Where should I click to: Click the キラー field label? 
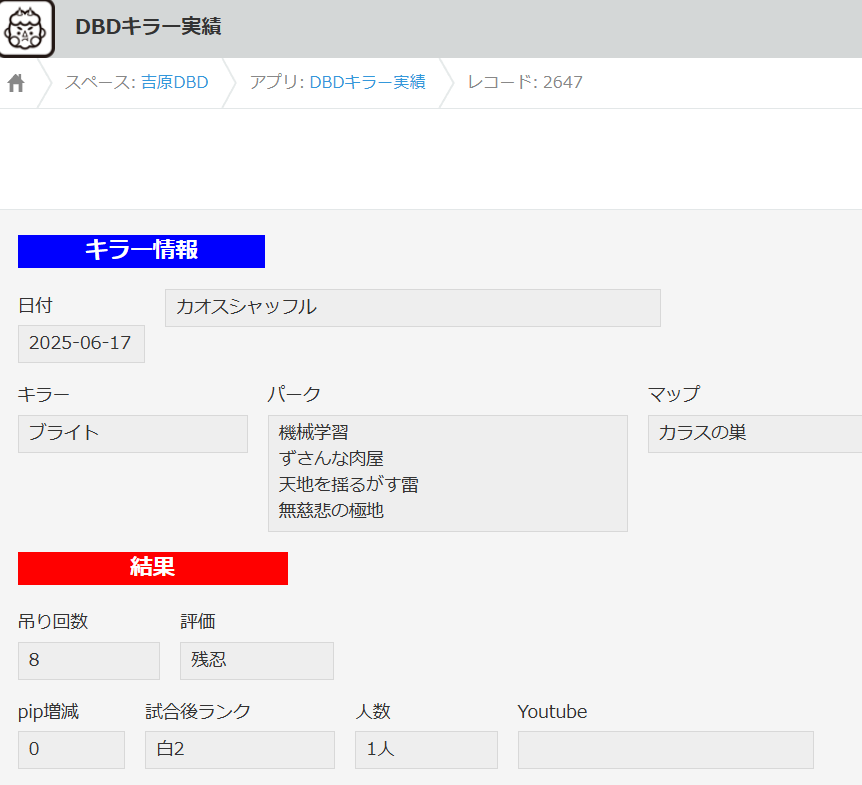click(x=44, y=394)
